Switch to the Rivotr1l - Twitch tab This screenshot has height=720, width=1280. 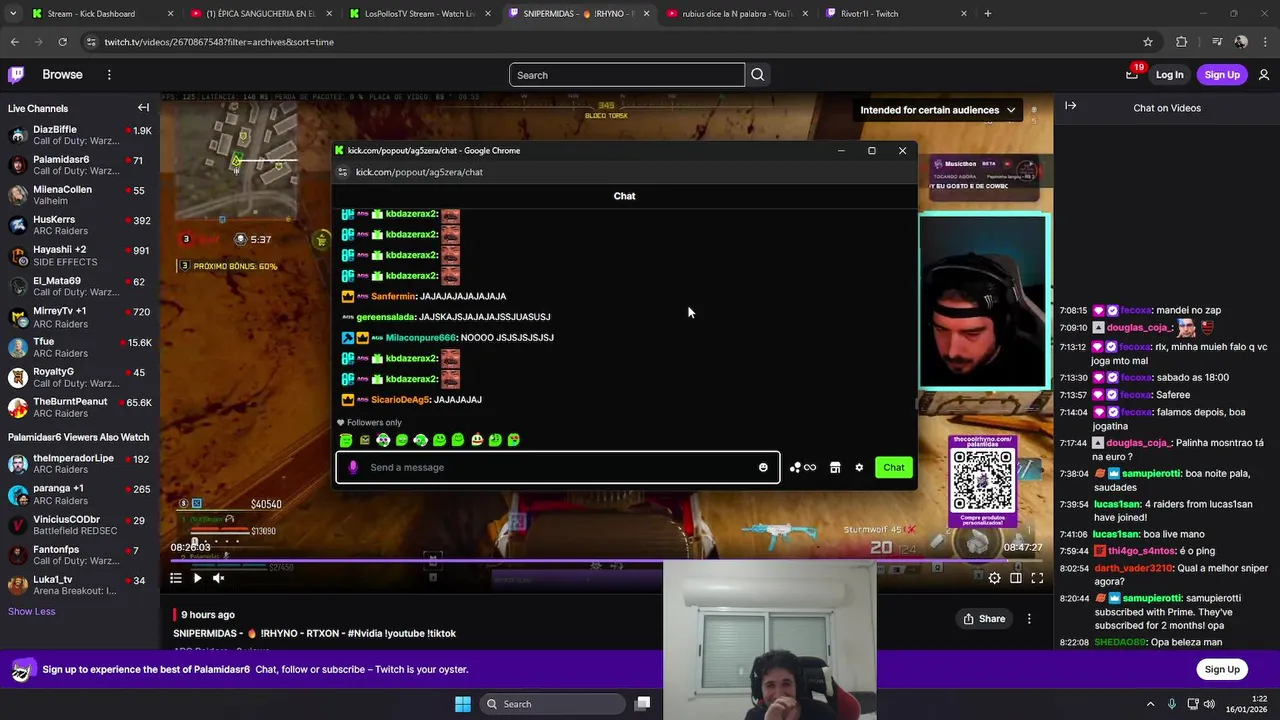897,14
